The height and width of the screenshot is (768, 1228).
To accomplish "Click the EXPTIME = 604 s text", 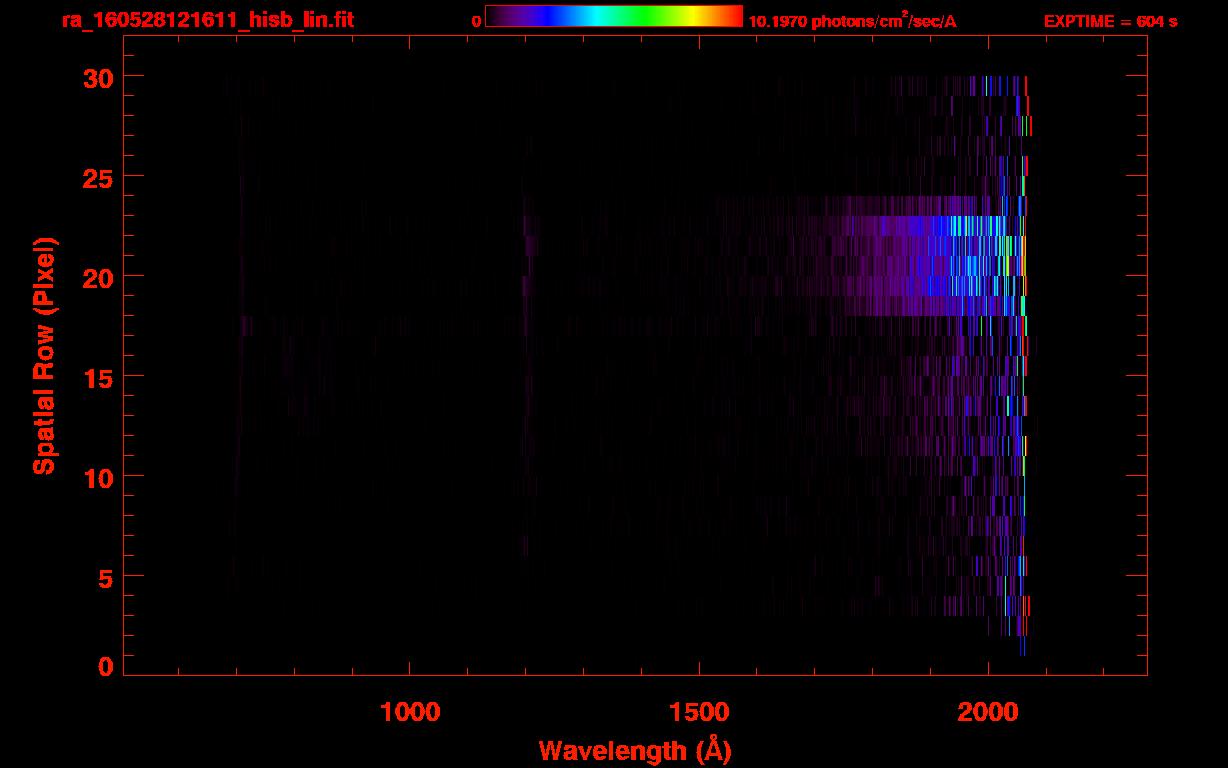I will (1110, 21).
